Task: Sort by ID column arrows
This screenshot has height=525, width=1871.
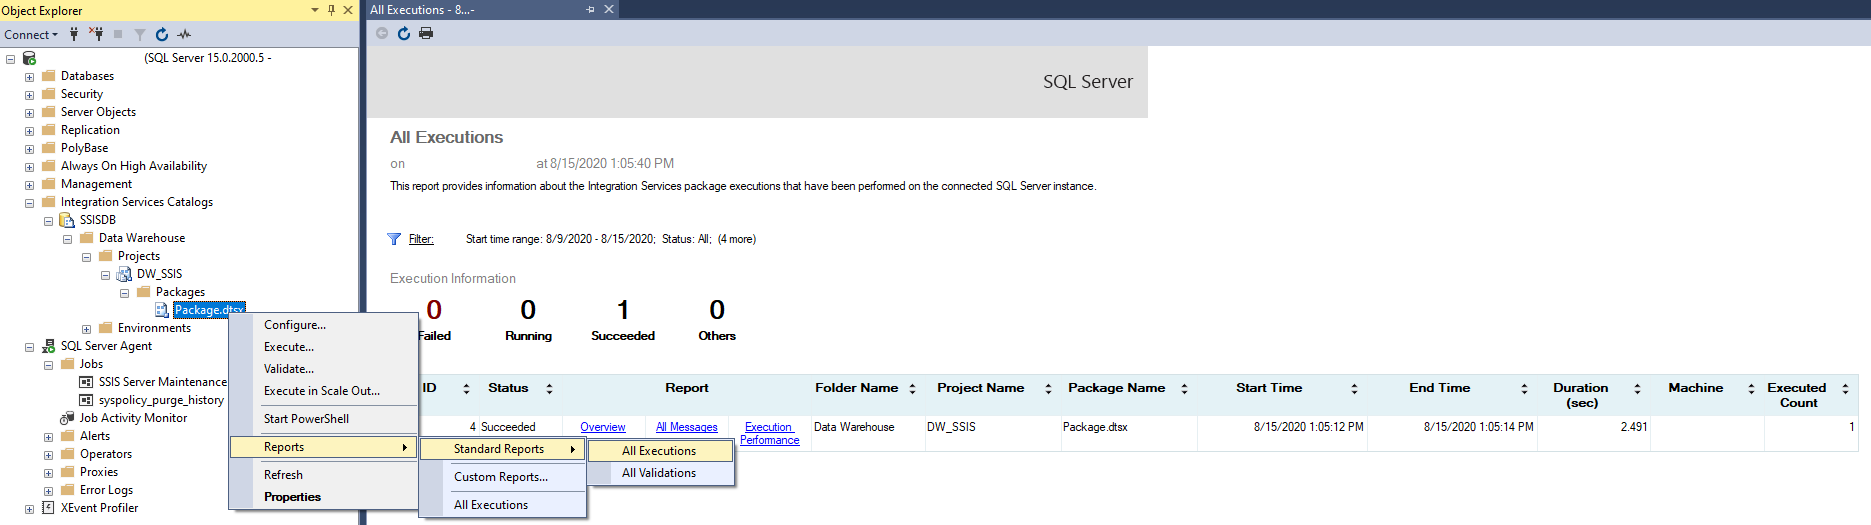Action: [466, 388]
